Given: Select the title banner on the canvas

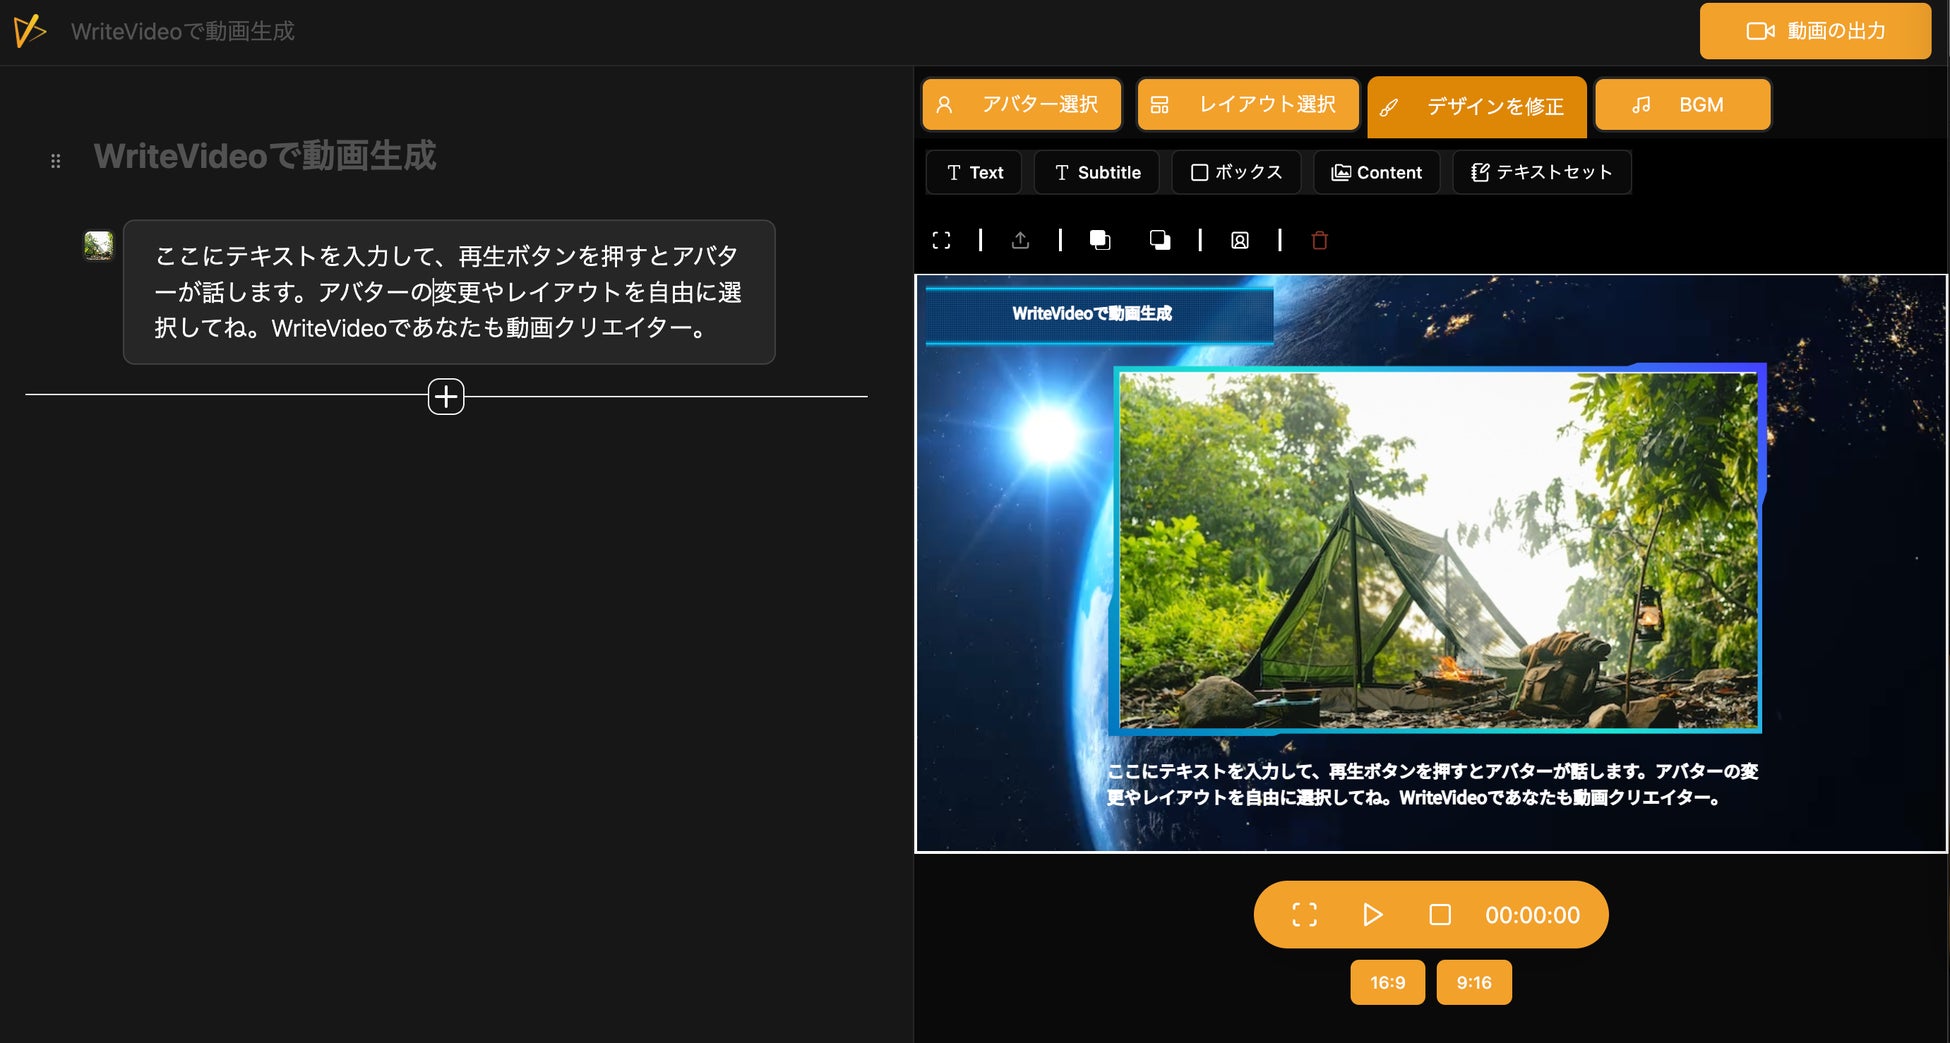Looking at the screenshot, I should pos(1099,314).
